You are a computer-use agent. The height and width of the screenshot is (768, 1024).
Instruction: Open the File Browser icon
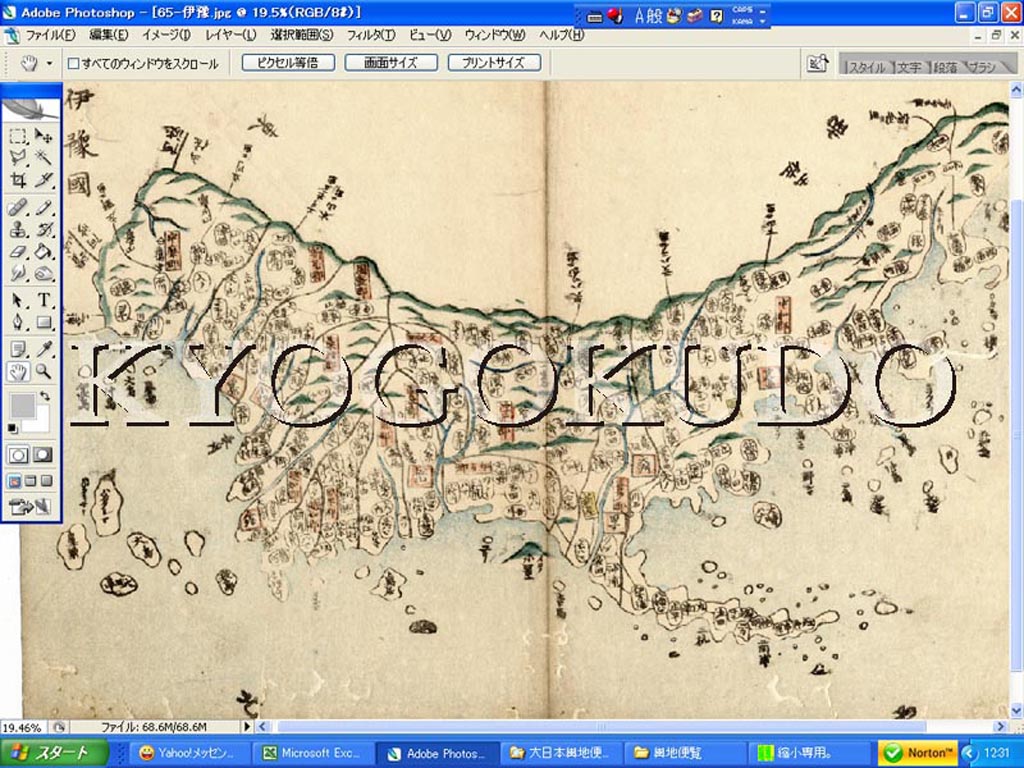click(817, 64)
